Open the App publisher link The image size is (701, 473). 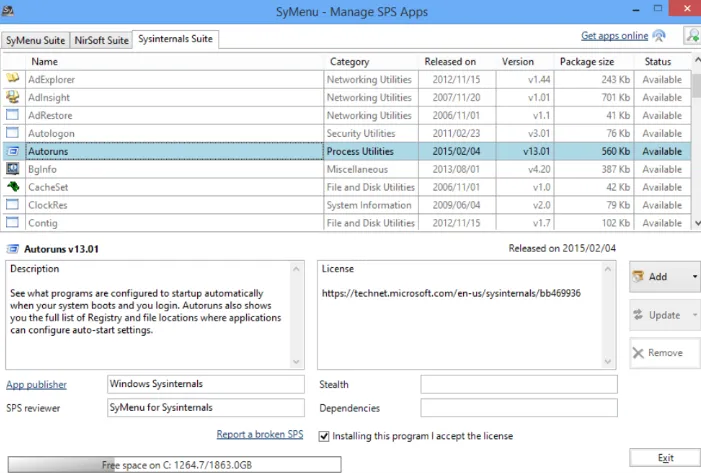pyautogui.click(x=36, y=384)
